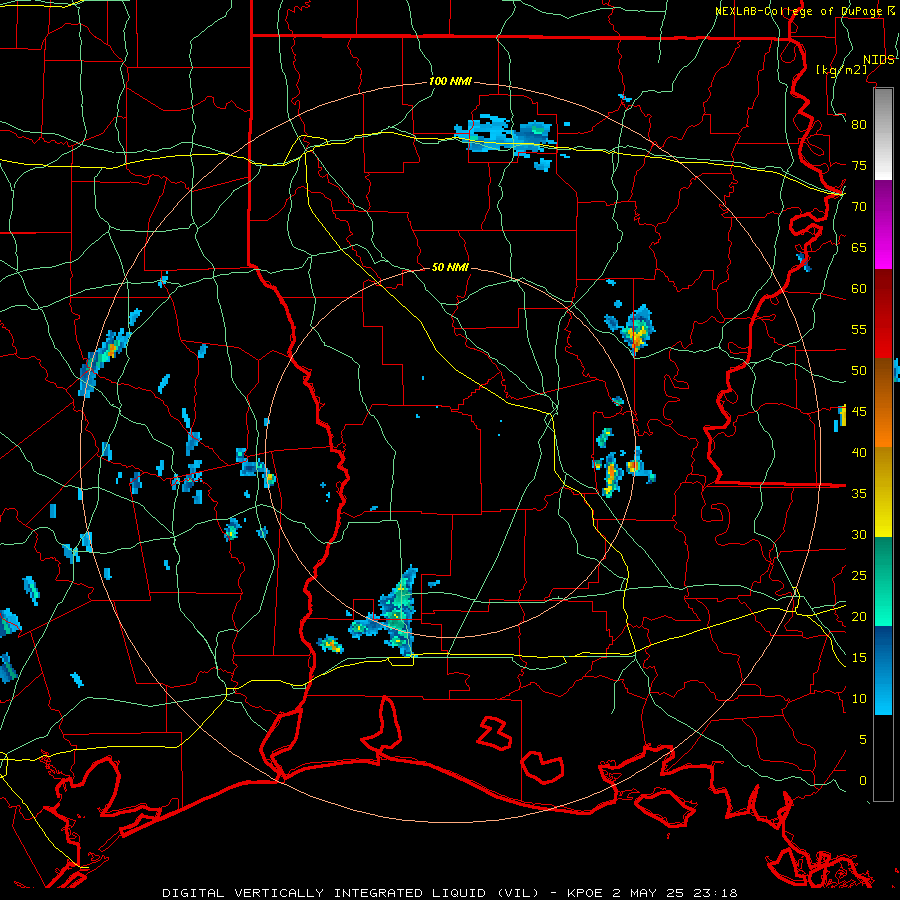Click the scale value "40"
This screenshot has height=900, width=900.
click(x=859, y=452)
